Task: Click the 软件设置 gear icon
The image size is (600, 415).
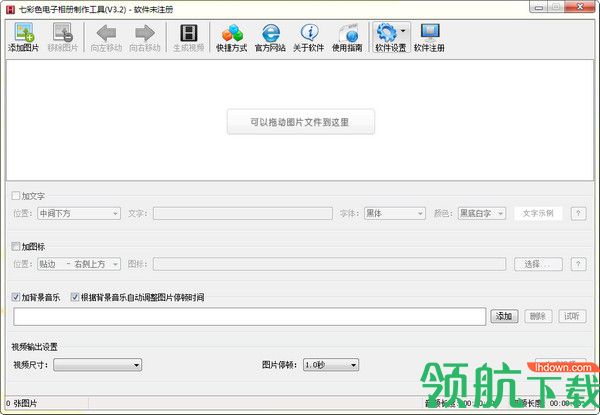Action: point(386,33)
